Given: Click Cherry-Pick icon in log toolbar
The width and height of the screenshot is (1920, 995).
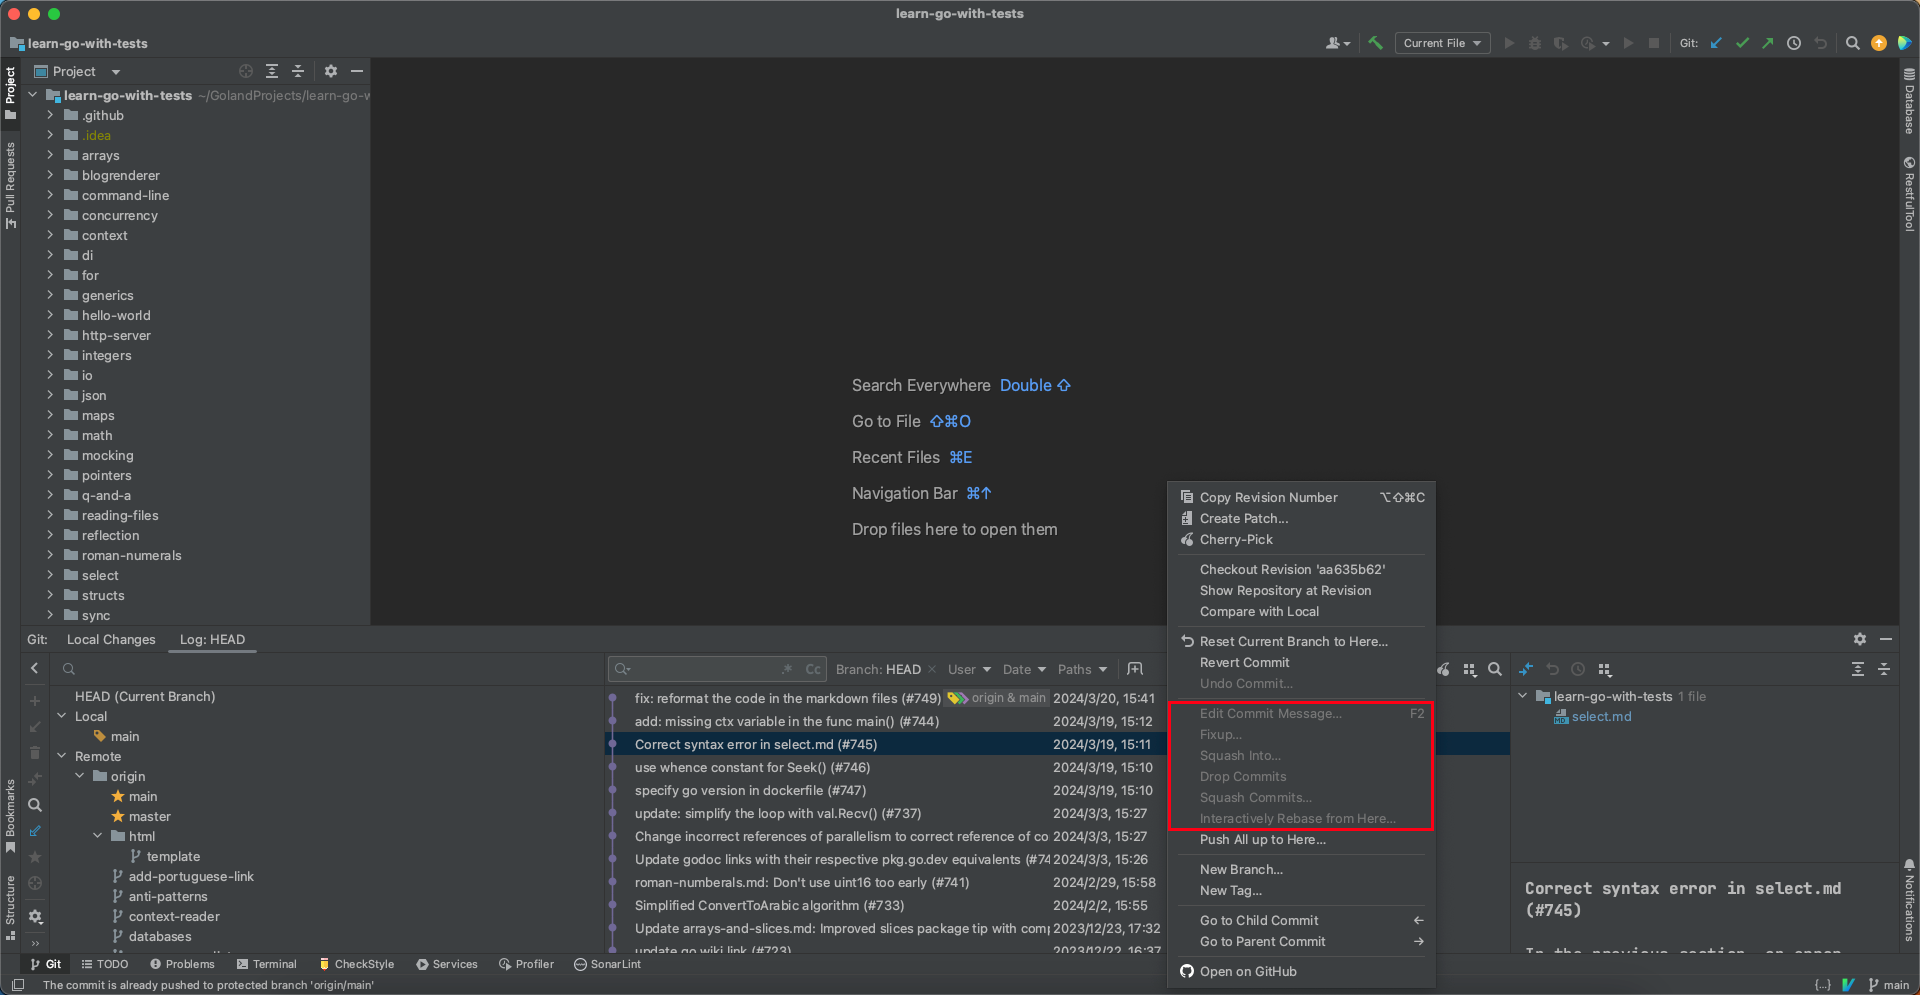Looking at the screenshot, I should pos(1443,669).
